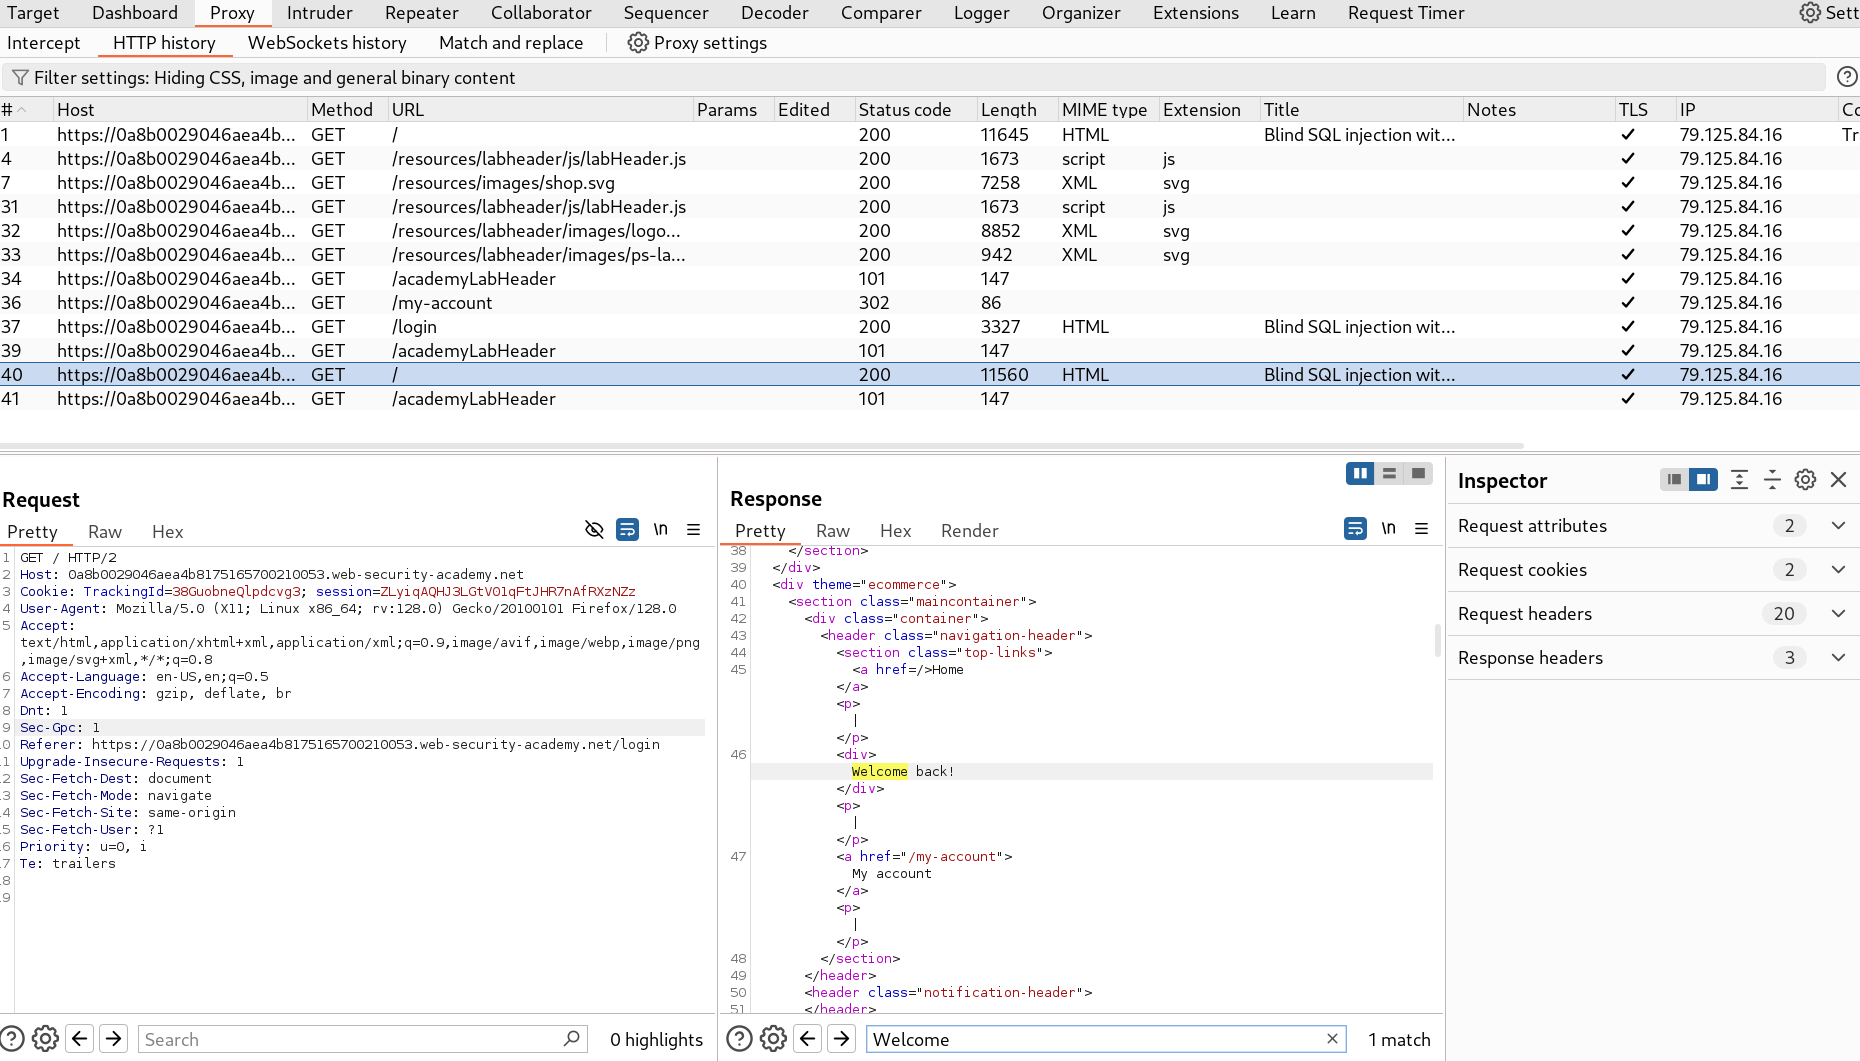
Task: Open help icon in Request search bar
Action: 12,1039
